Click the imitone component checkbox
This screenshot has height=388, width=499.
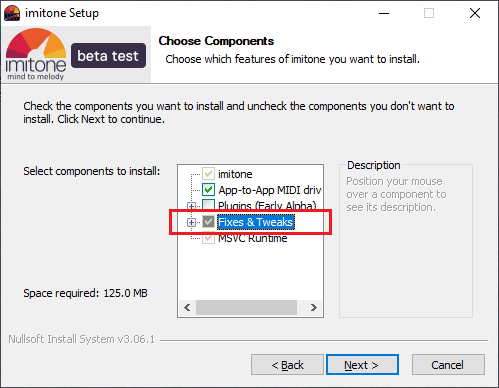coord(209,174)
